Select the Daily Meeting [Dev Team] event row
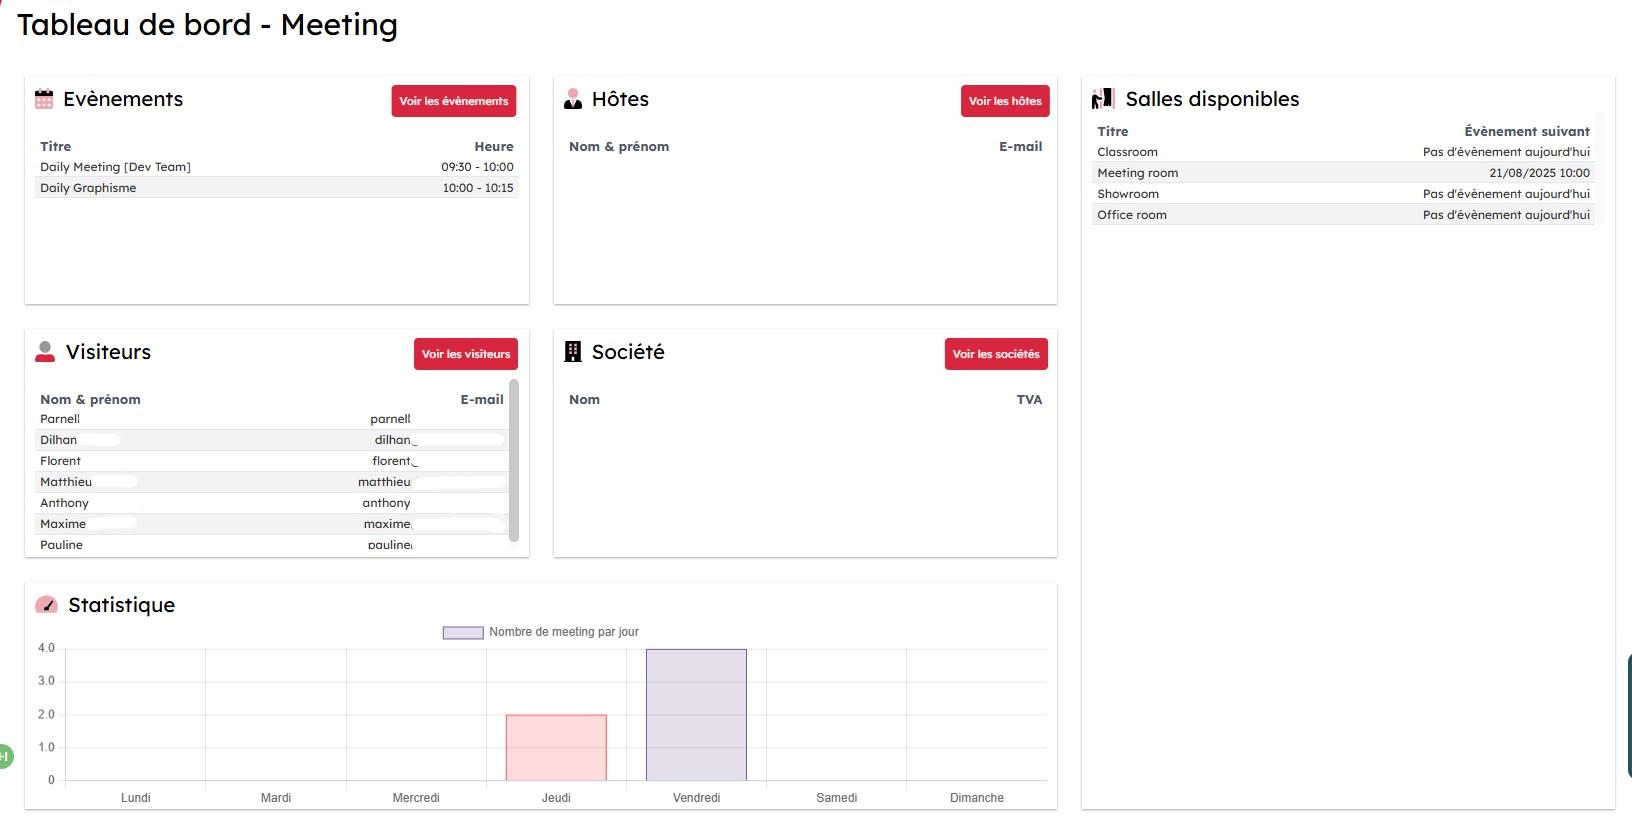The width and height of the screenshot is (1632, 835). (x=276, y=167)
